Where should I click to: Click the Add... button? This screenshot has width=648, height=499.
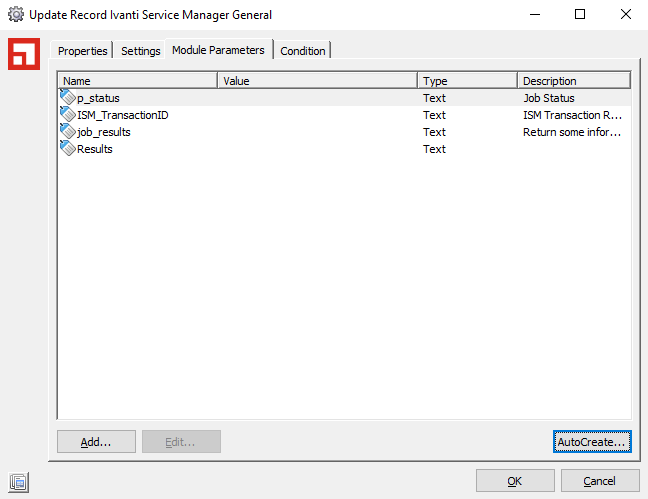tap(96, 442)
